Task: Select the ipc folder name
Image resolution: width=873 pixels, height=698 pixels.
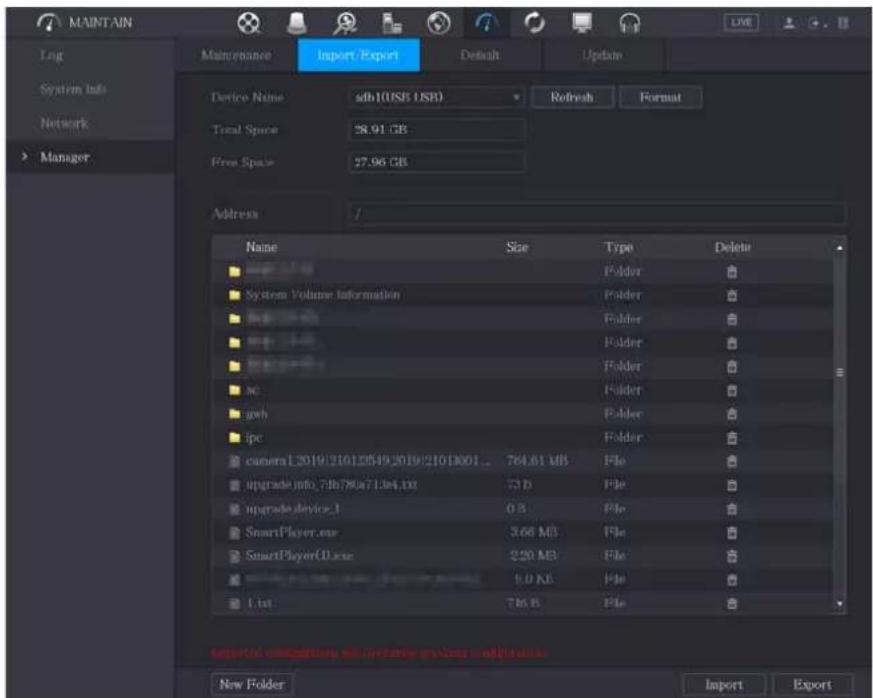Action: 254,438
